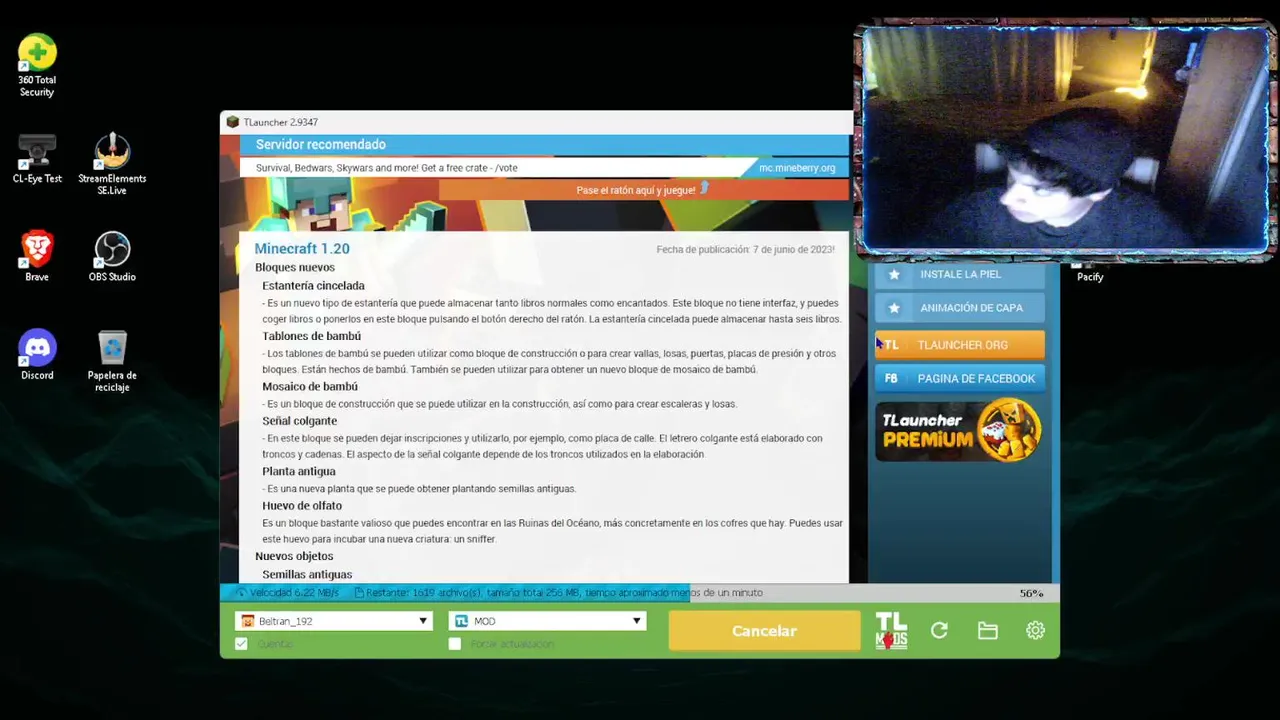Click the star icon beside Instale la piel
Screen dimensions: 1280x720
pyautogui.click(x=894, y=274)
